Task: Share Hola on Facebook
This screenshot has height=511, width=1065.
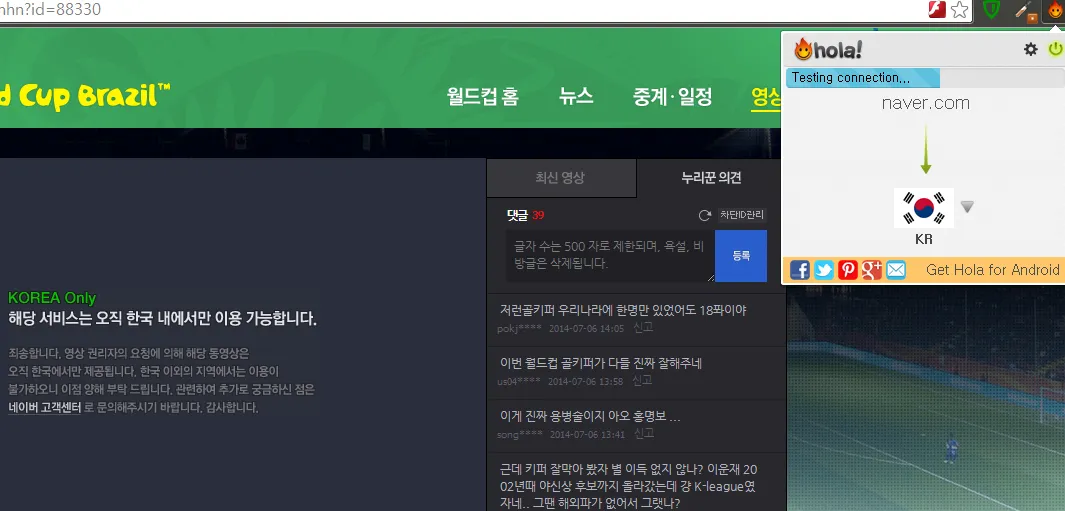Action: pos(800,270)
